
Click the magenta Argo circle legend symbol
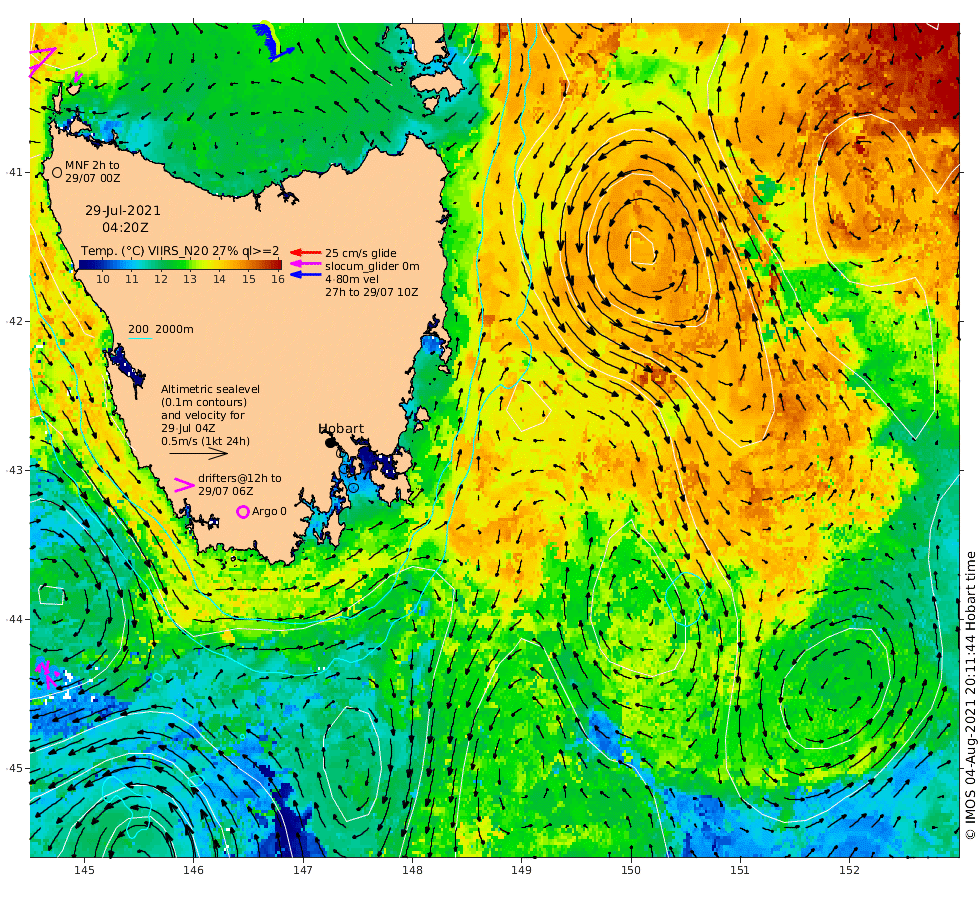point(242,512)
